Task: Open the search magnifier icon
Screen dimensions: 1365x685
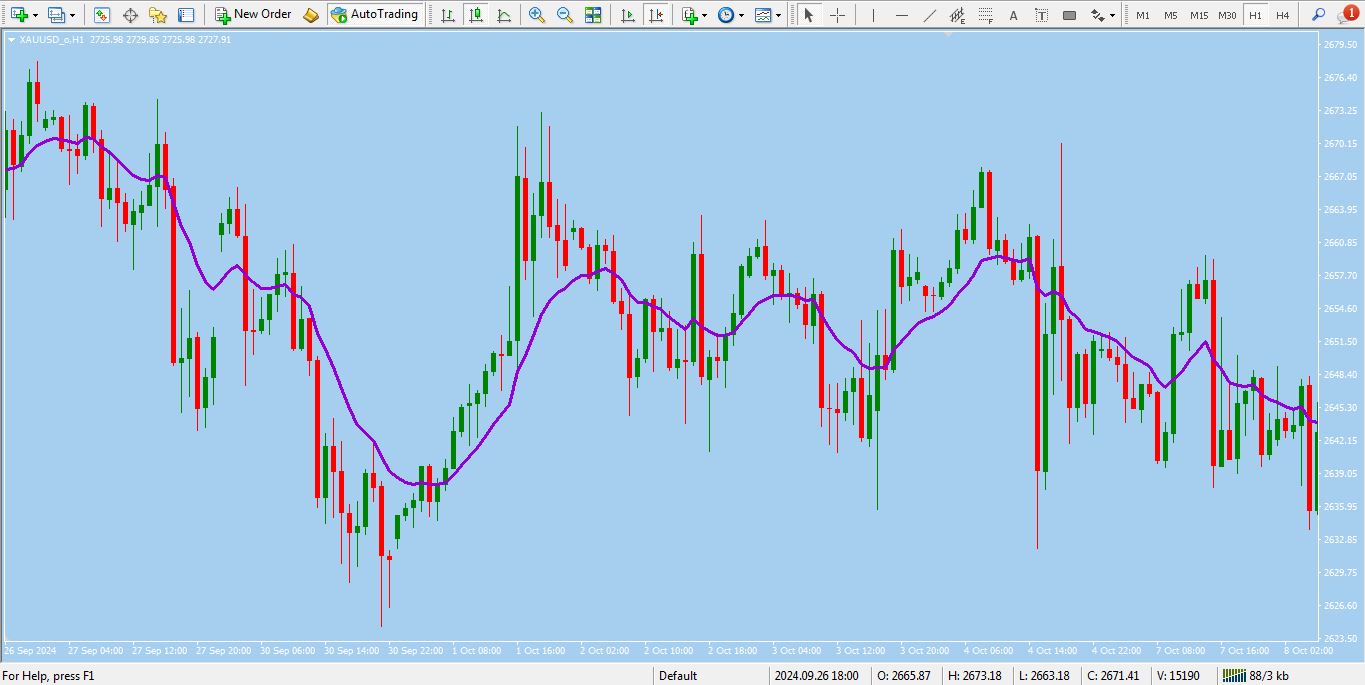Action: point(1319,15)
